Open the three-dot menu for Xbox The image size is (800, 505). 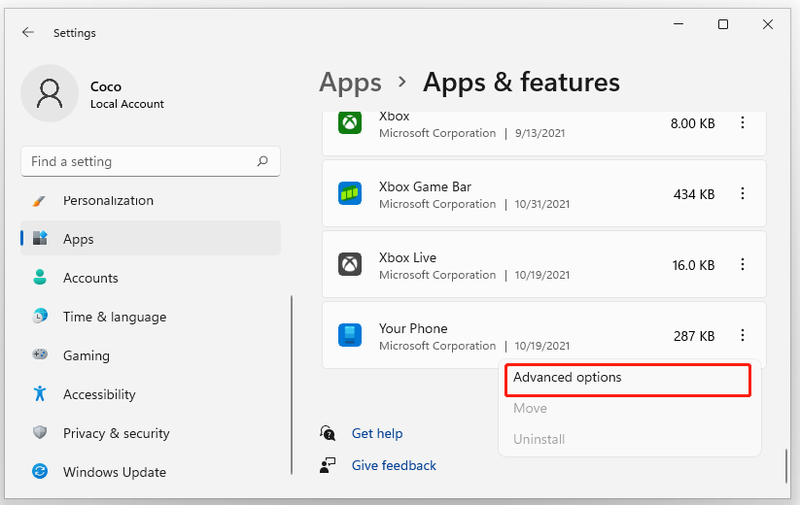[x=742, y=122]
